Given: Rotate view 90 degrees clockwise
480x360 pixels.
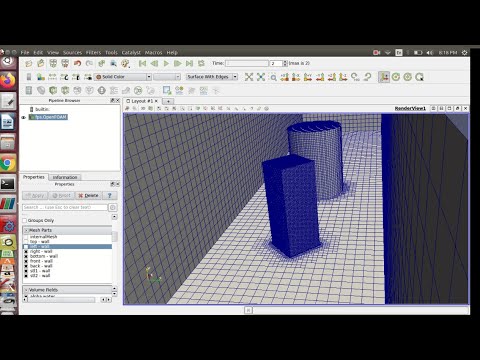Looking at the screenshot, I should 355,77.
